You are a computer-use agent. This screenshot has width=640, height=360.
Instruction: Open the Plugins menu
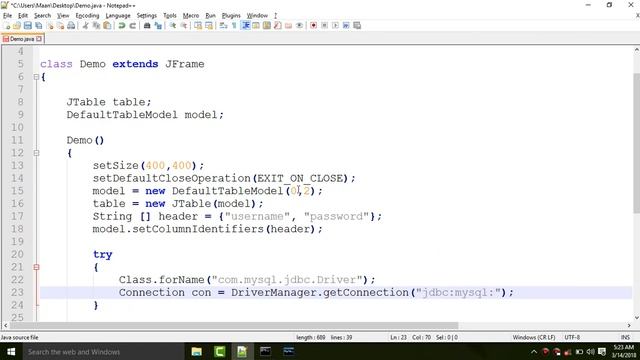(231, 16)
